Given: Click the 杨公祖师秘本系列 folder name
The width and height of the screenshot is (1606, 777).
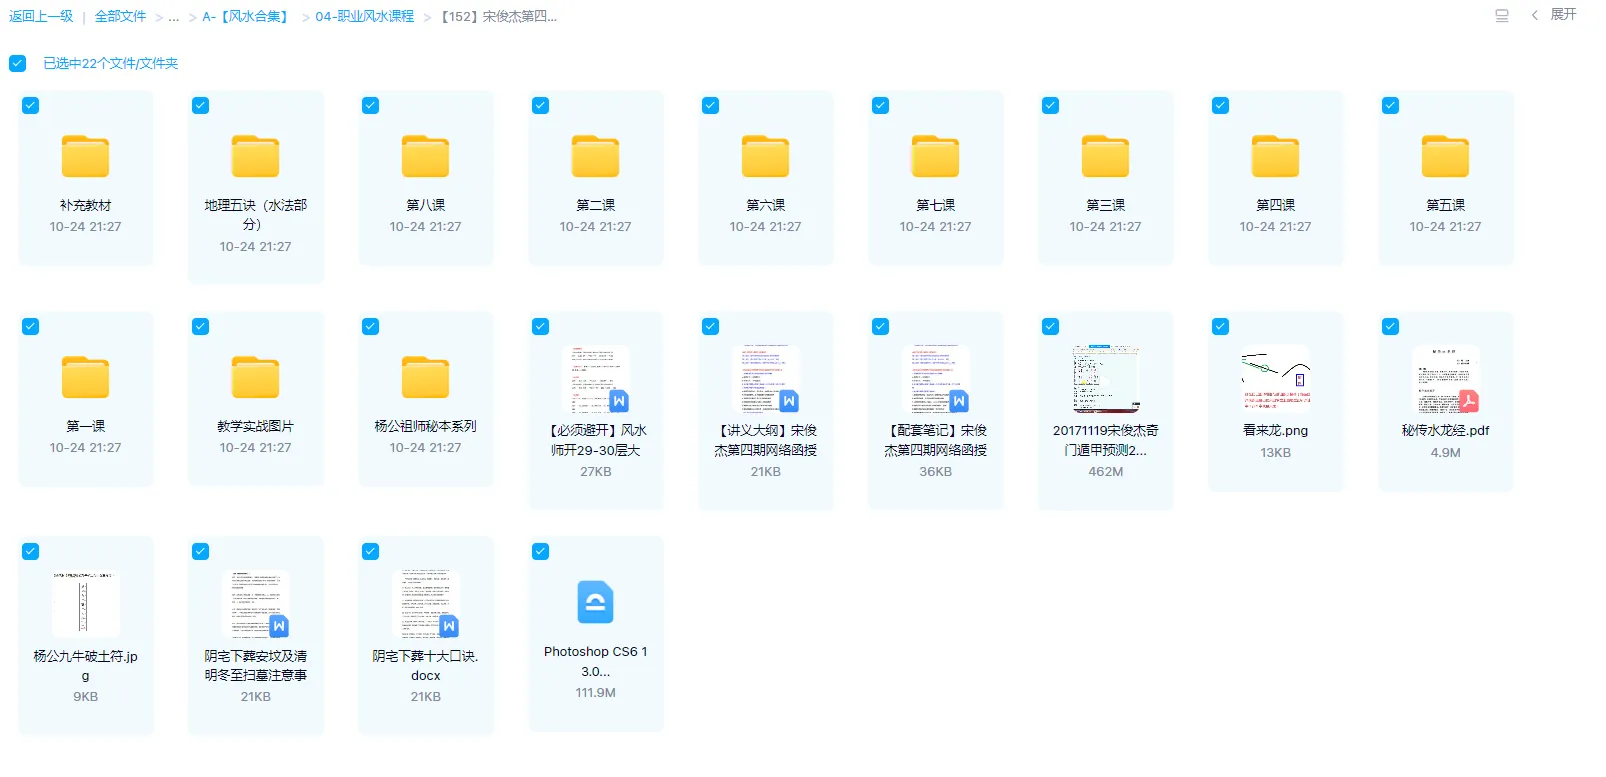Looking at the screenshot, I should pyautogui.click(x=425, y=426).
